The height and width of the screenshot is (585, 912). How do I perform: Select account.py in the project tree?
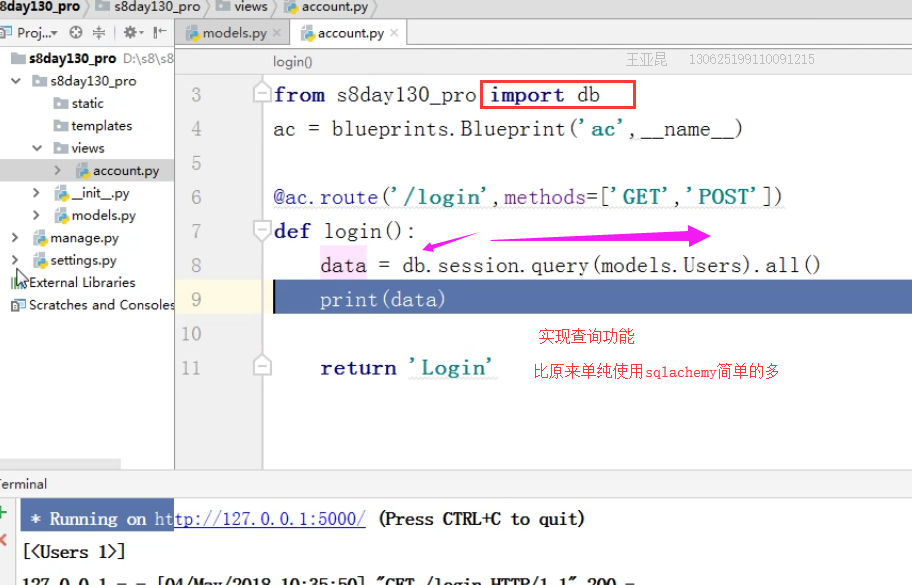click(x=118, y=170)
